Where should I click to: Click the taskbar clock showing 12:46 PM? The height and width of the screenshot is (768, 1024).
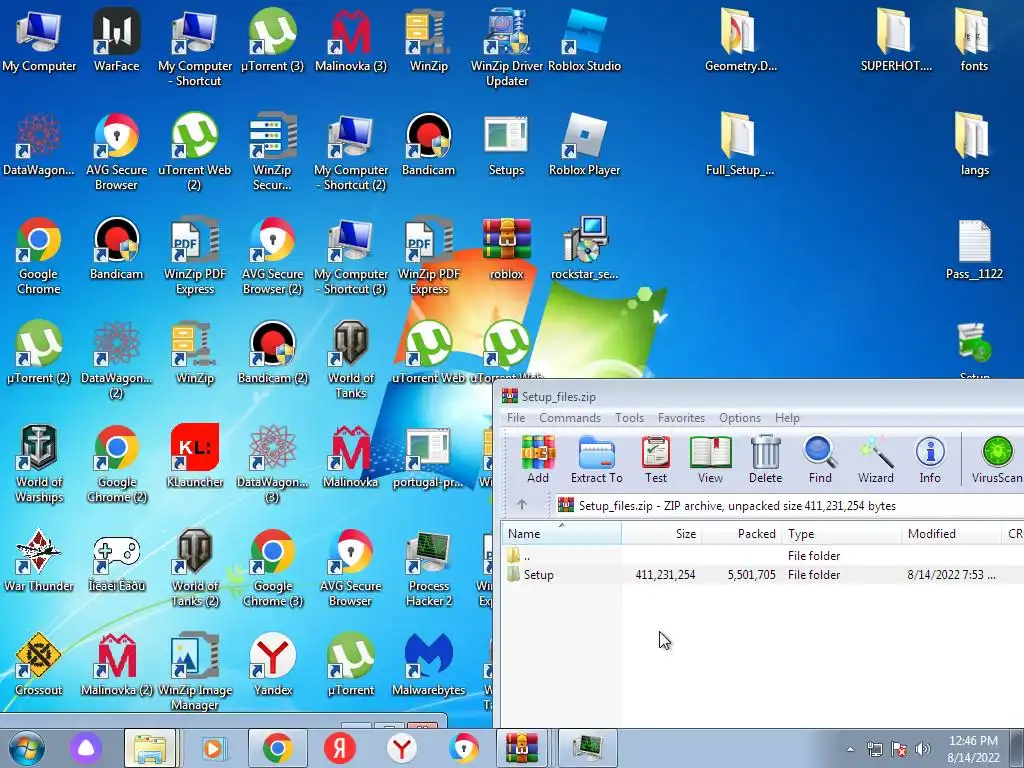[973, 749]
